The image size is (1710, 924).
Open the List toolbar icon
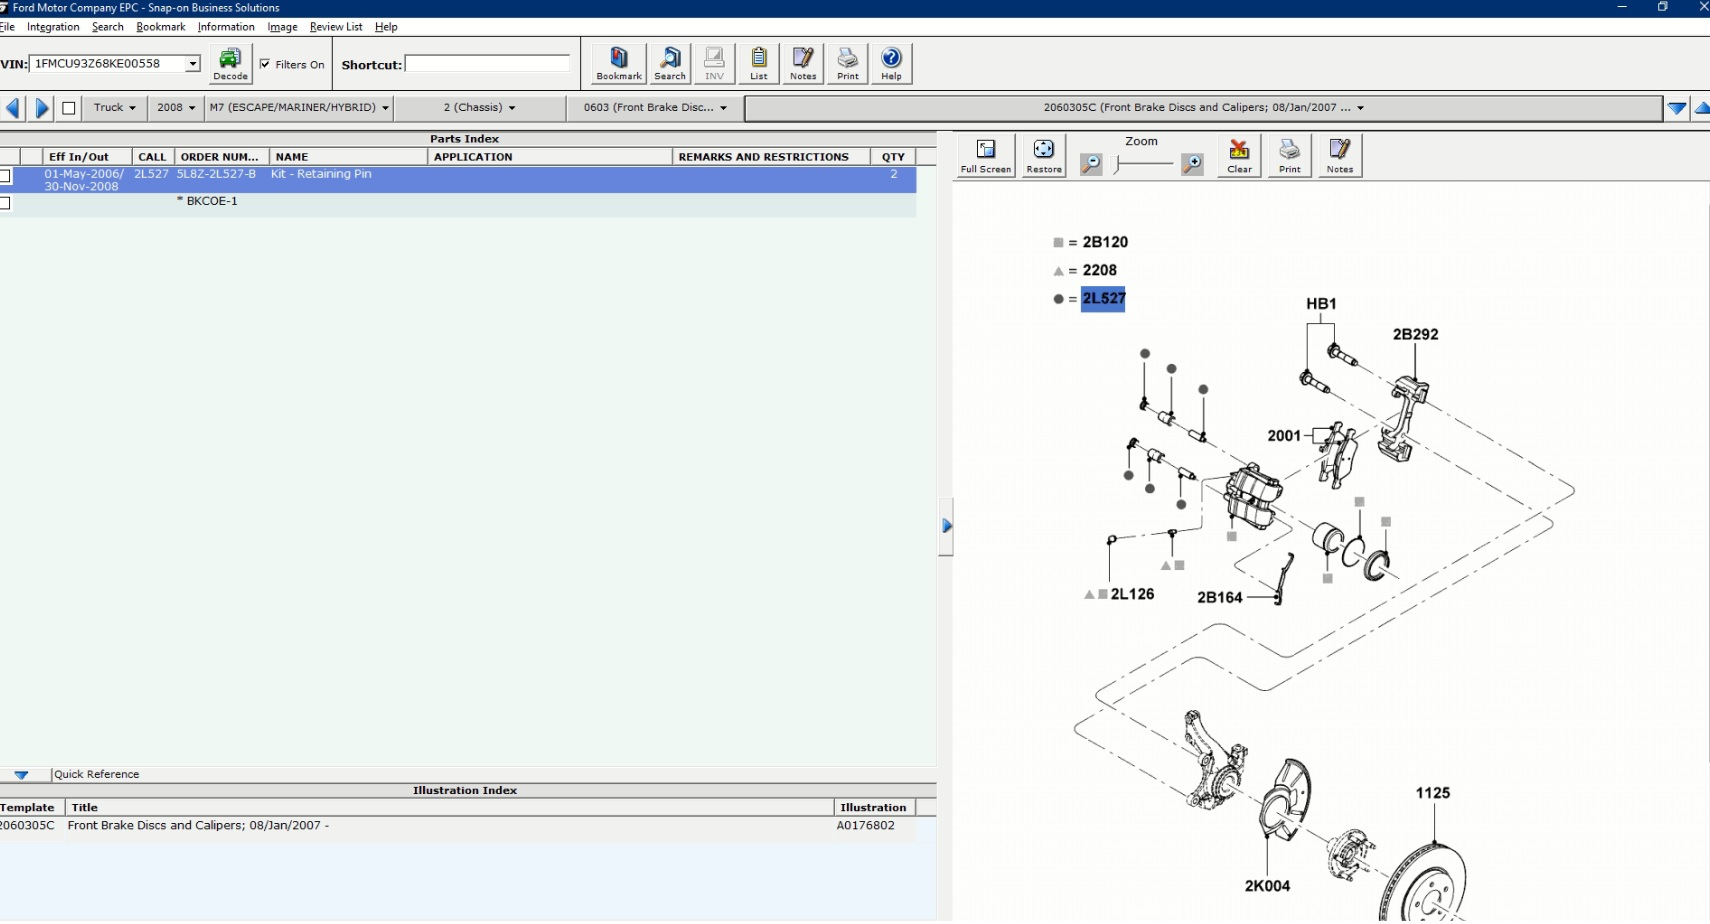click(x=759, y=63)
